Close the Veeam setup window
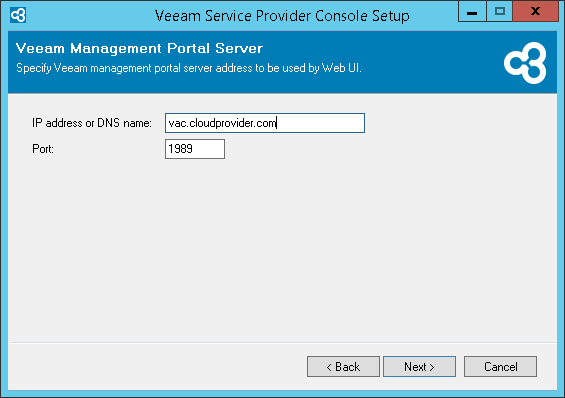565x398 pixels. pyautogui.click(x=535, y=11)
